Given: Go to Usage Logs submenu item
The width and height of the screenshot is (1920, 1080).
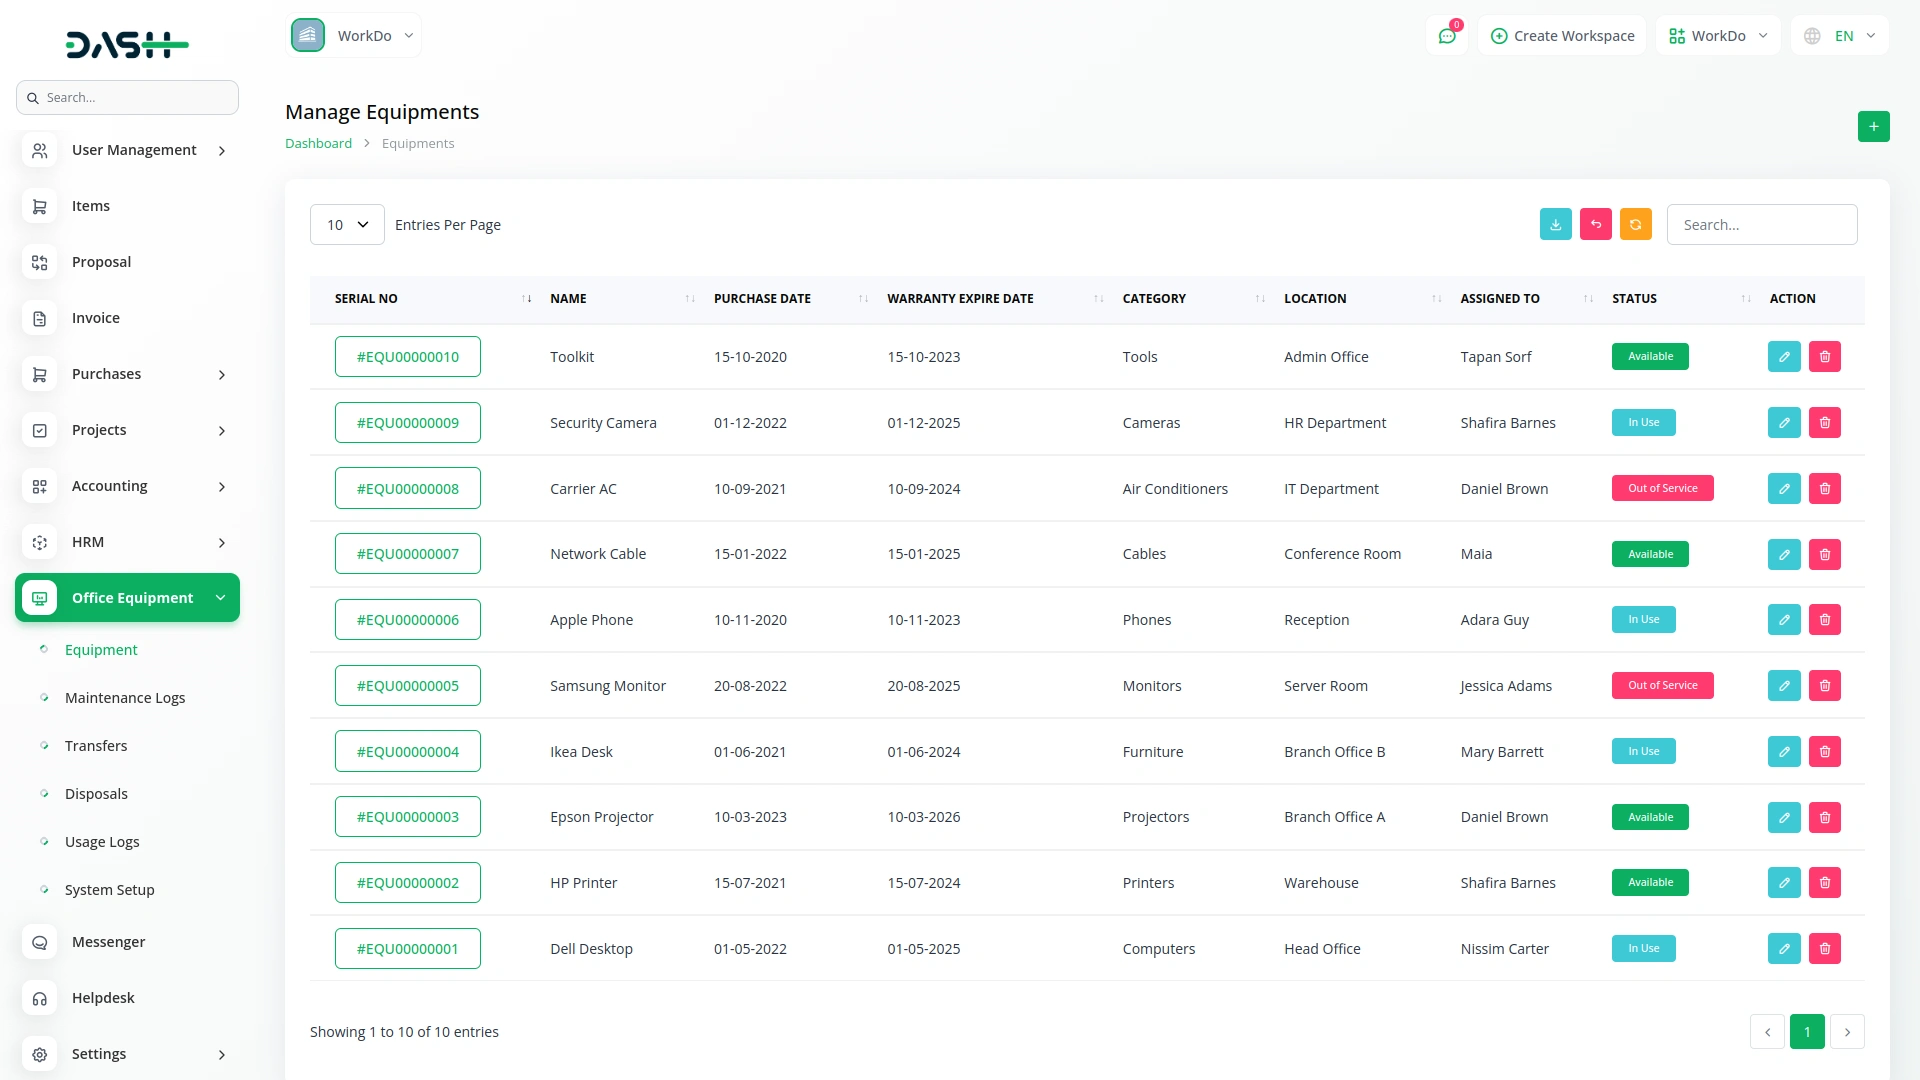Looking at the screenshot, I should coord(102,842).
